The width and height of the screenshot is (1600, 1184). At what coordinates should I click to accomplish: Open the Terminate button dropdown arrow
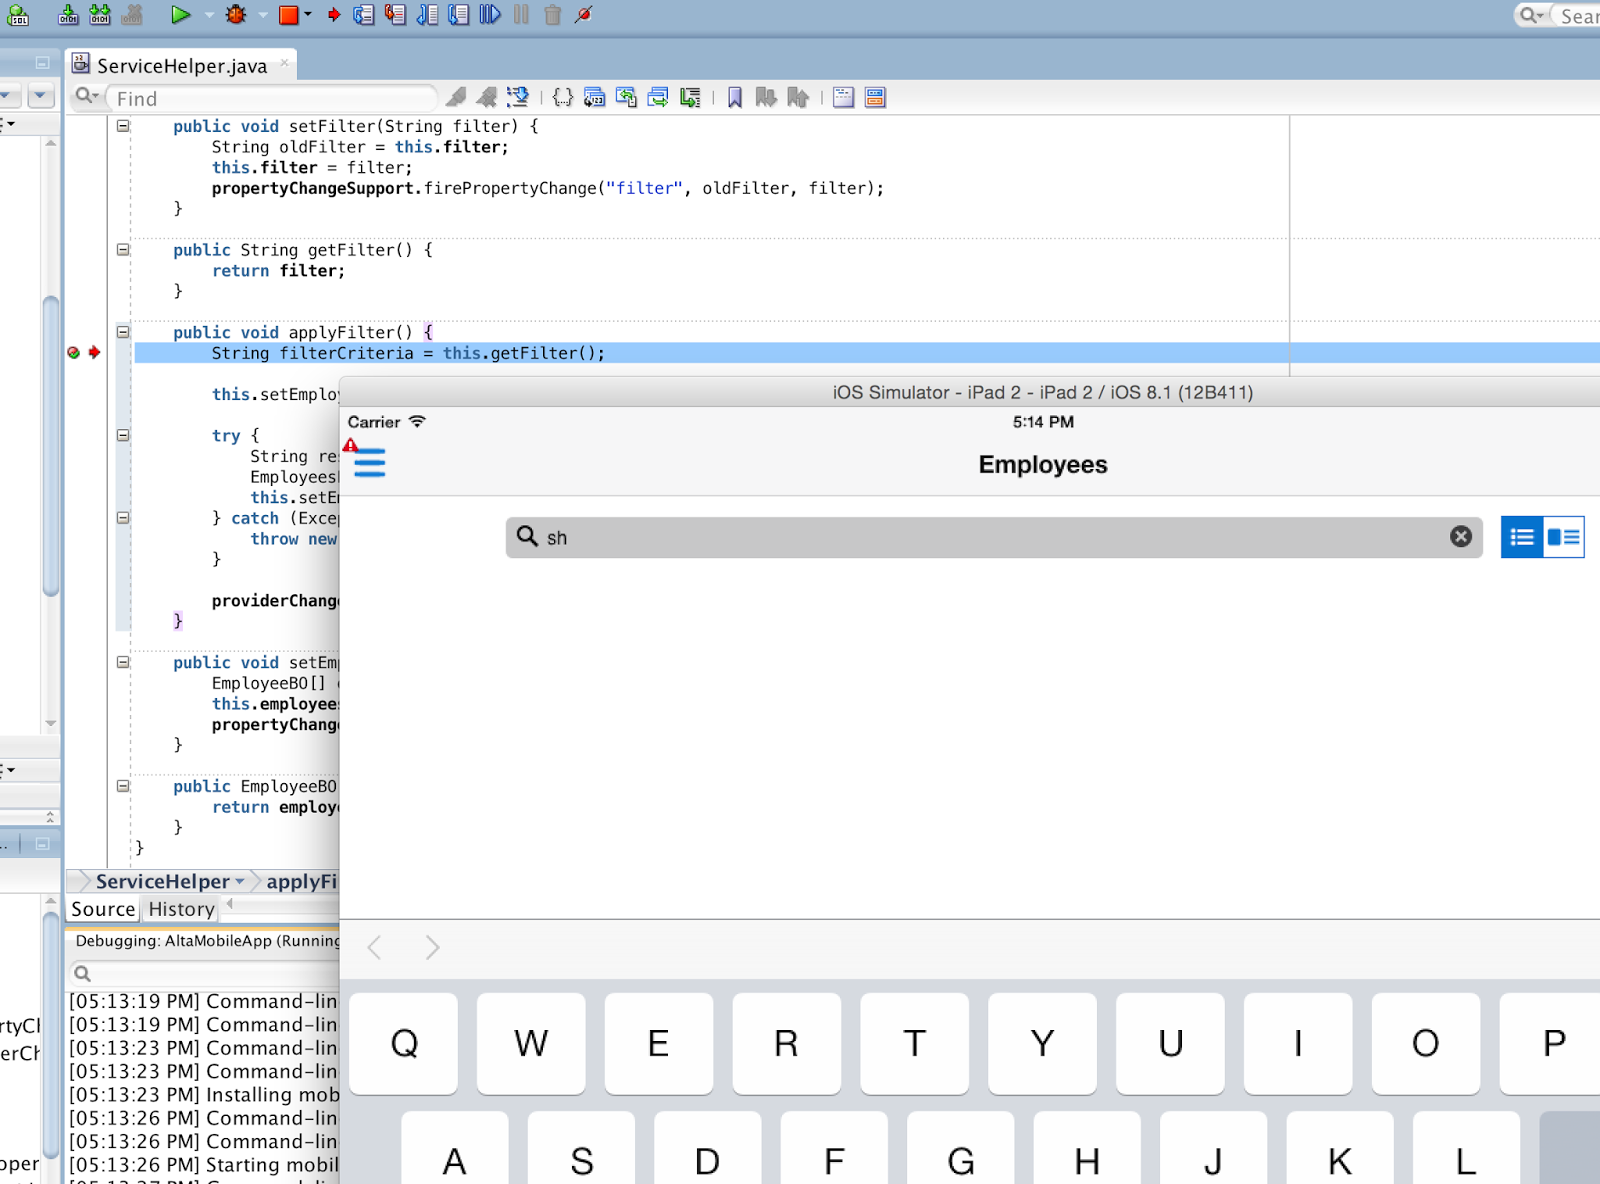pyautogui.click(x=308, y=15)
